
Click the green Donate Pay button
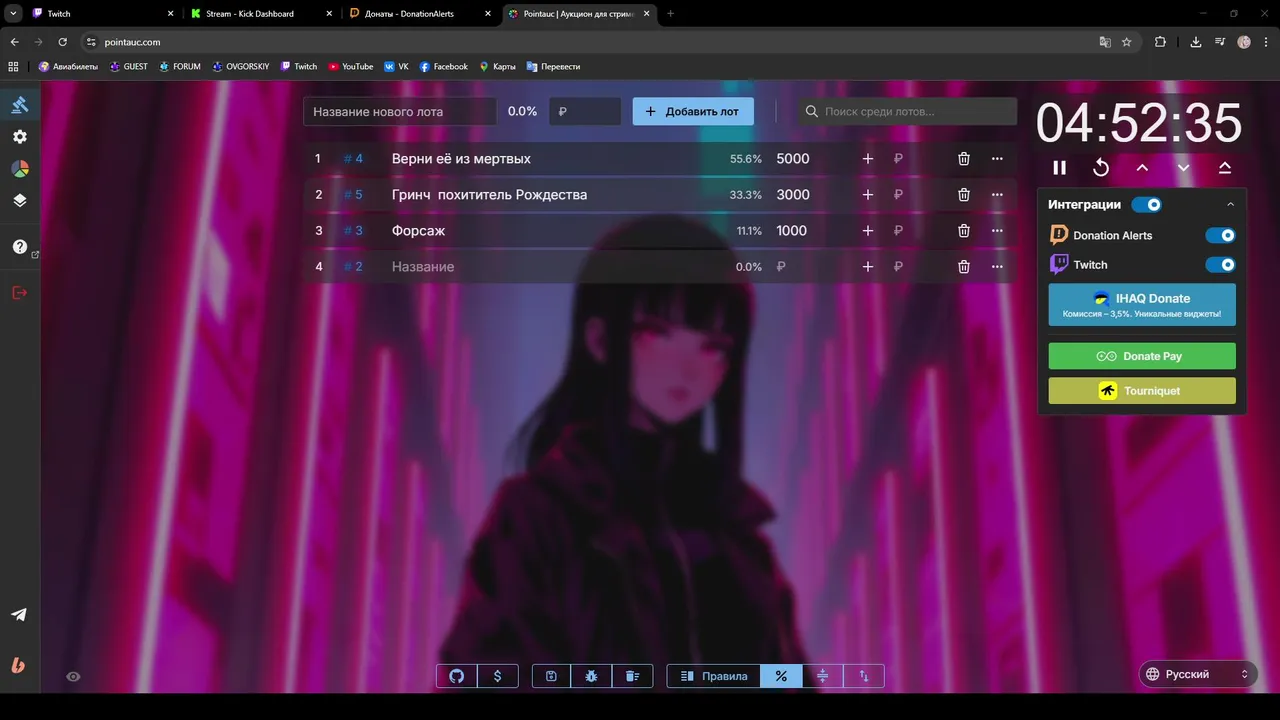pyautogui.click(x=1142, y=356)
